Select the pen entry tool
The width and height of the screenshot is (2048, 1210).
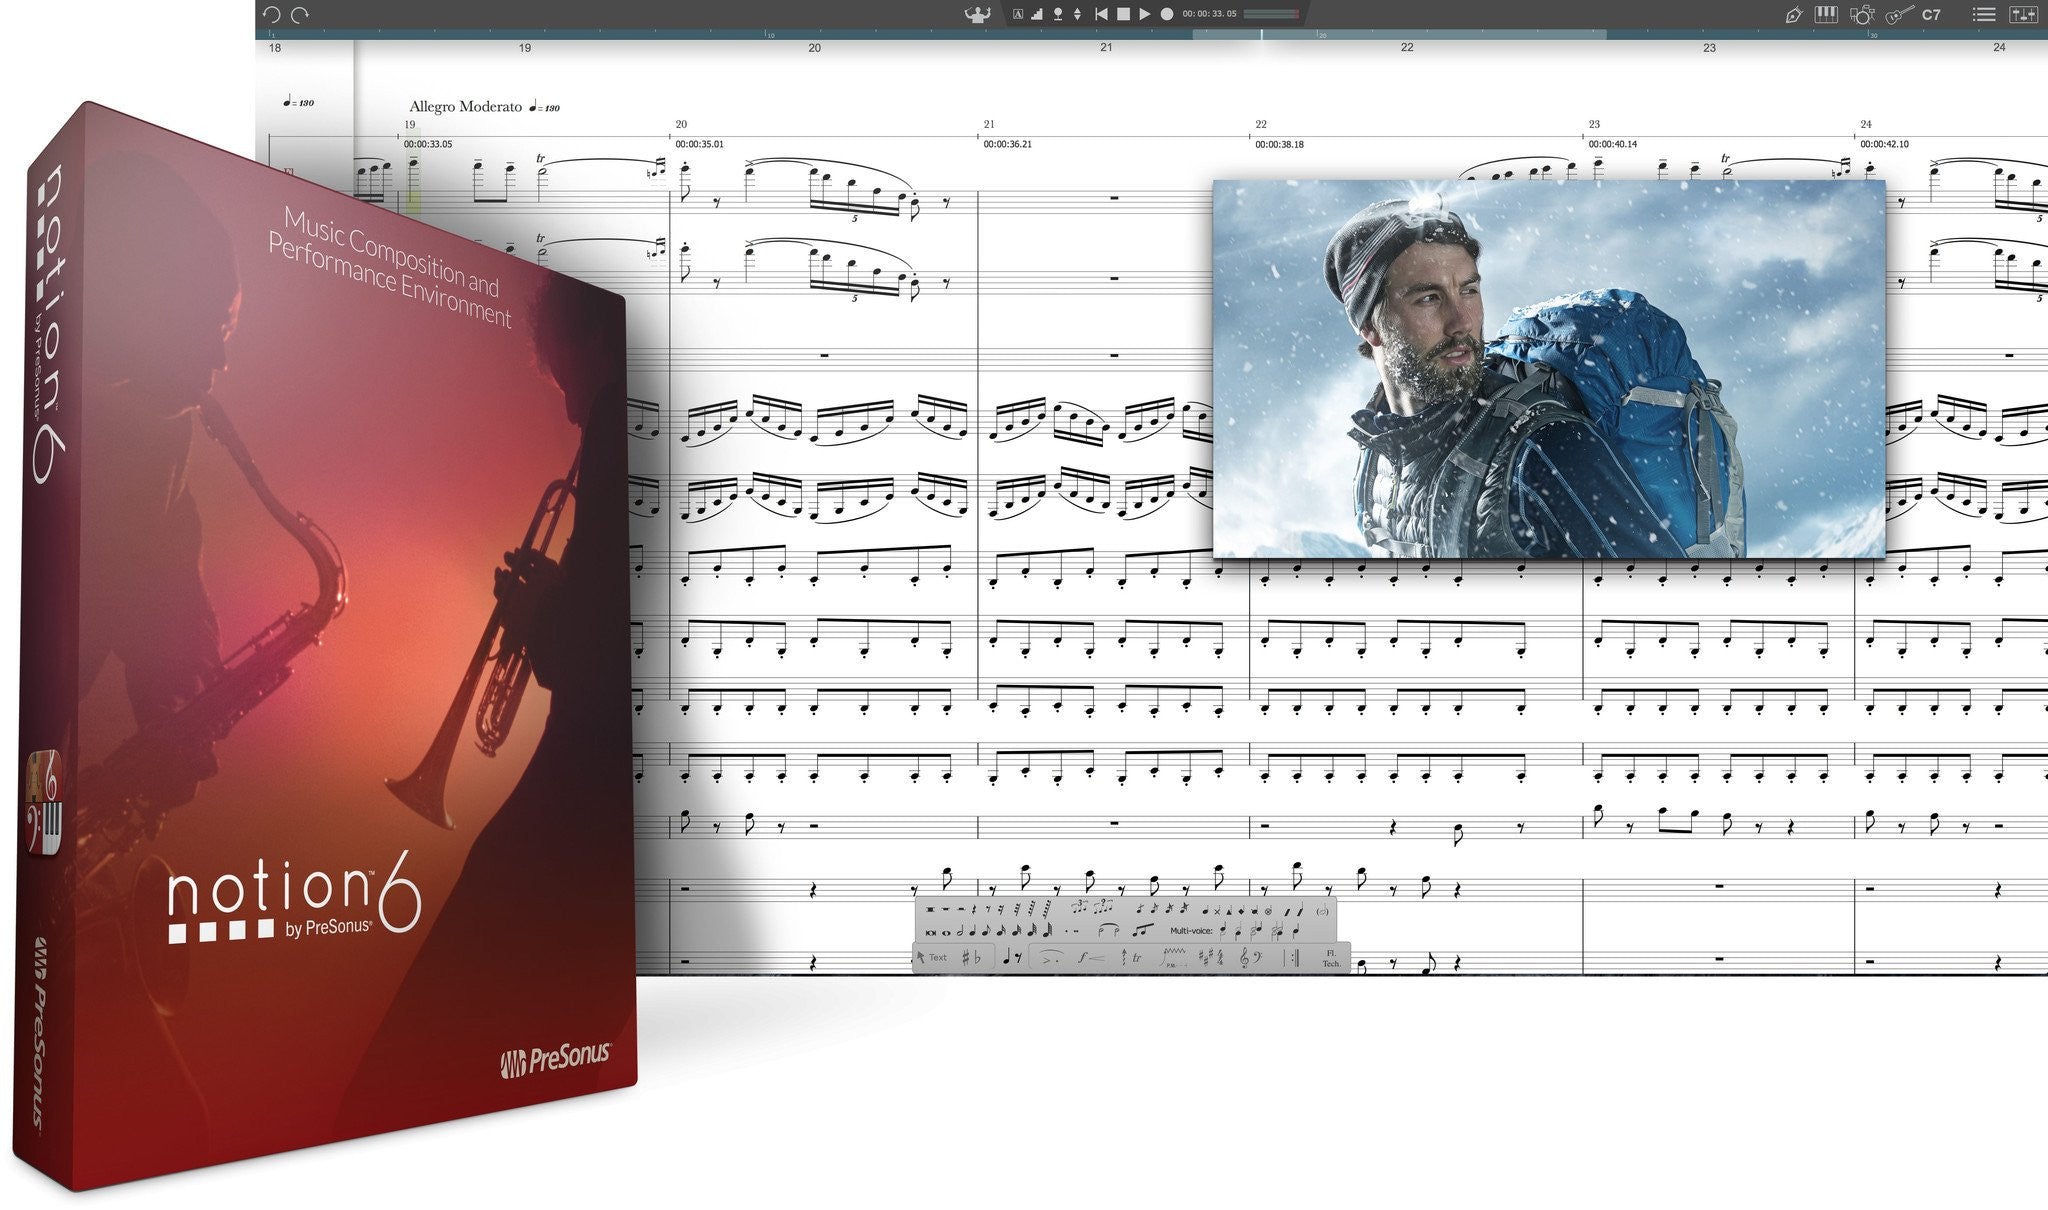pyautogui.click(x=1794, y=14)
